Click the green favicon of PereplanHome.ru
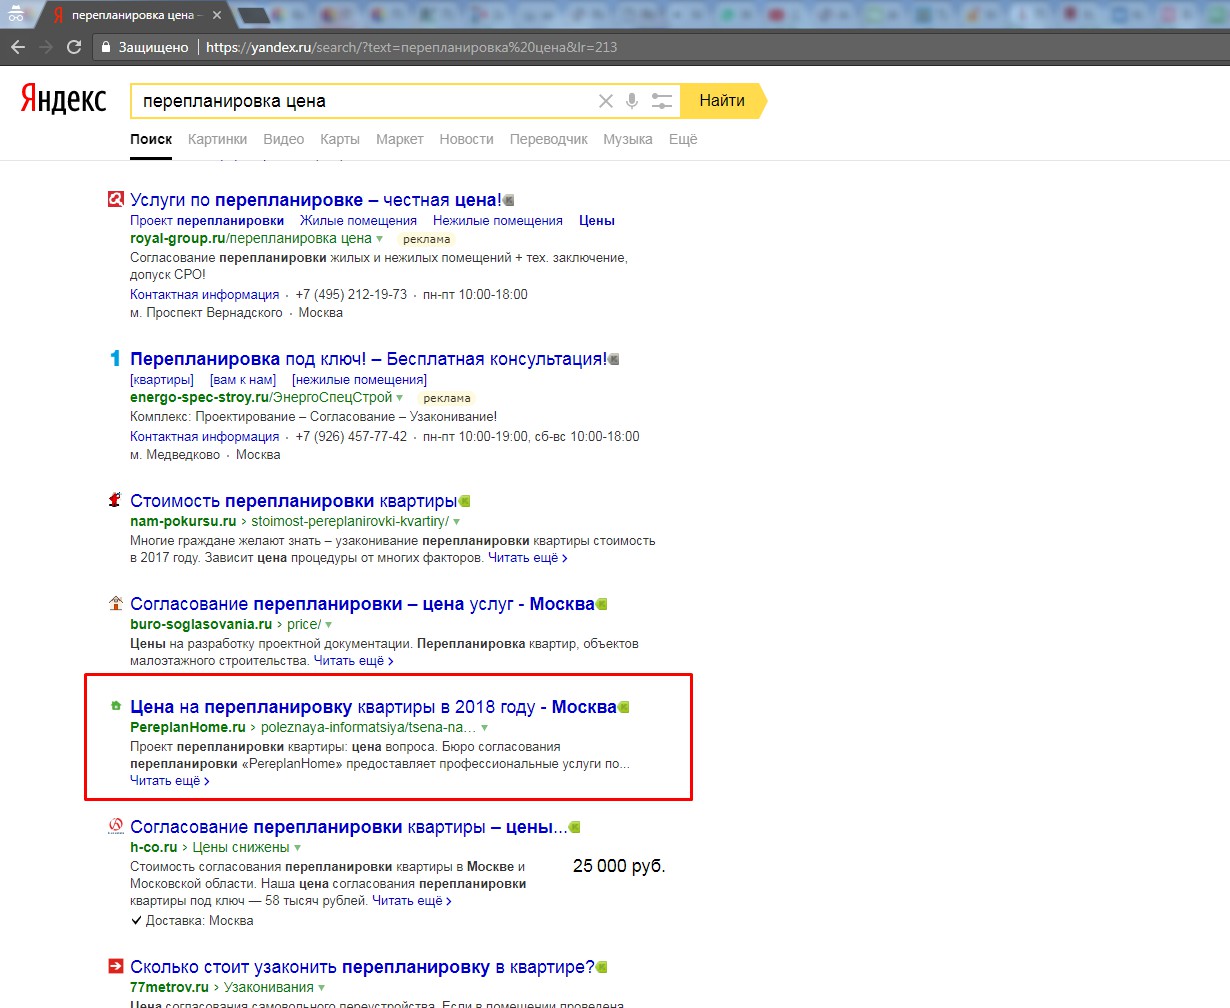 point(116,706)
